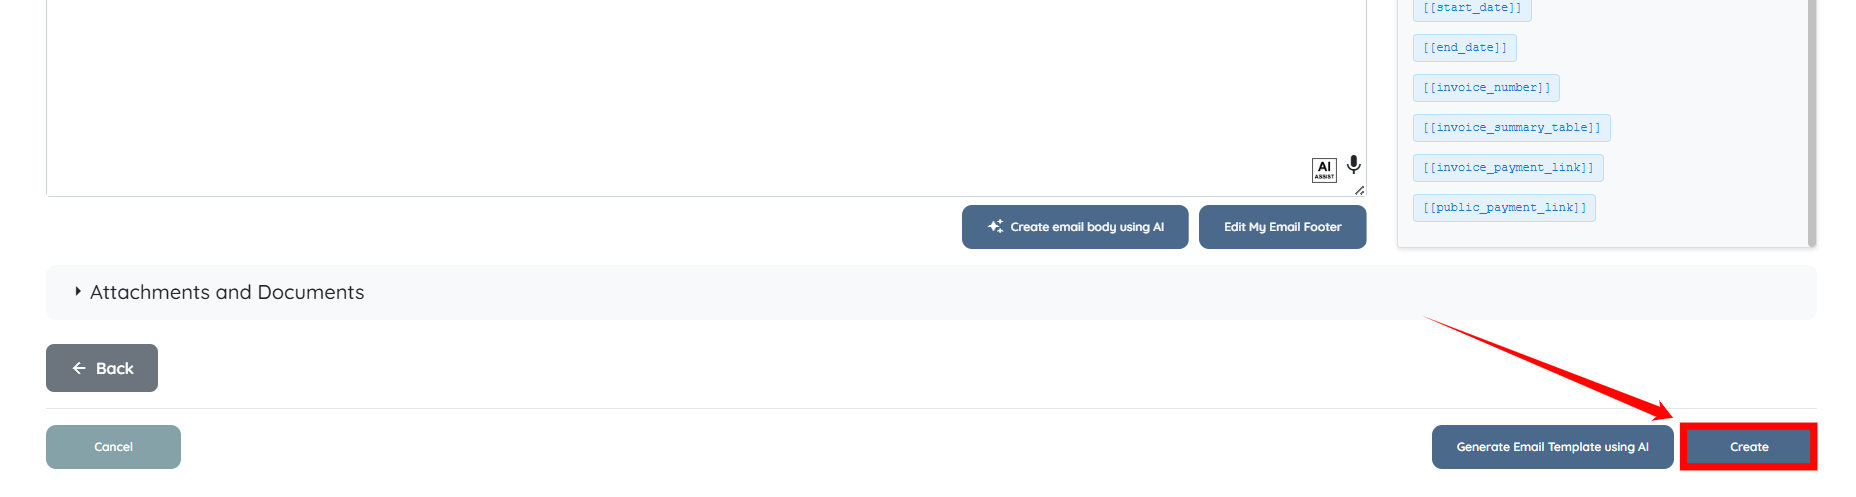The width and height of the screenshot is (1856, 497).
Task: Insert the [[public_payment_link]] placeholder
Action: coord(1504,208)
